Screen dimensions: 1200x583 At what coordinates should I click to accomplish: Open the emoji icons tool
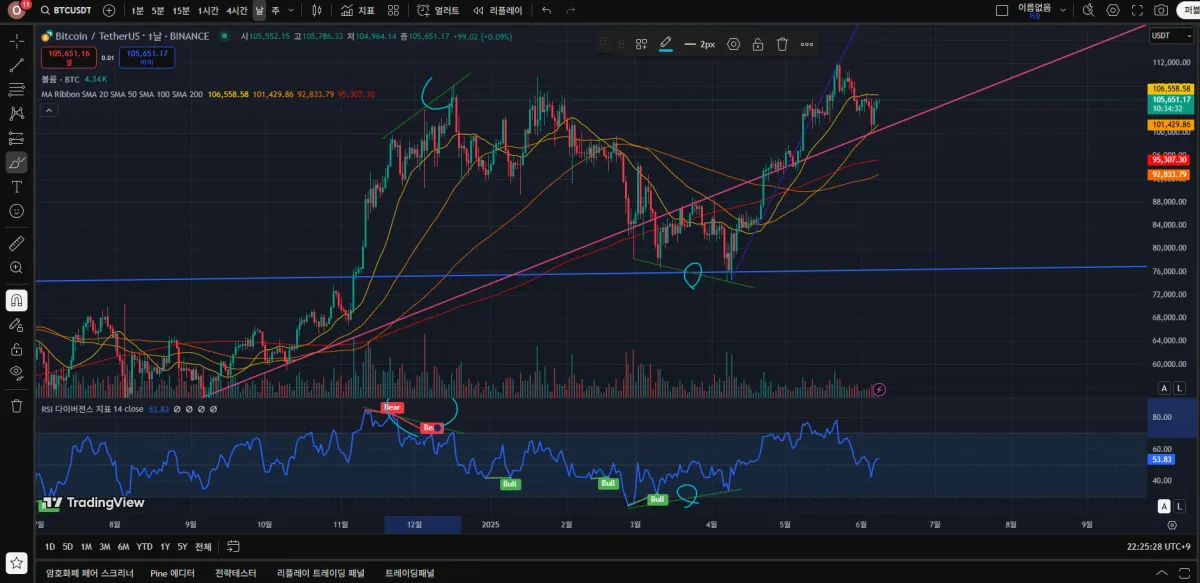click(x=16, y=211)
